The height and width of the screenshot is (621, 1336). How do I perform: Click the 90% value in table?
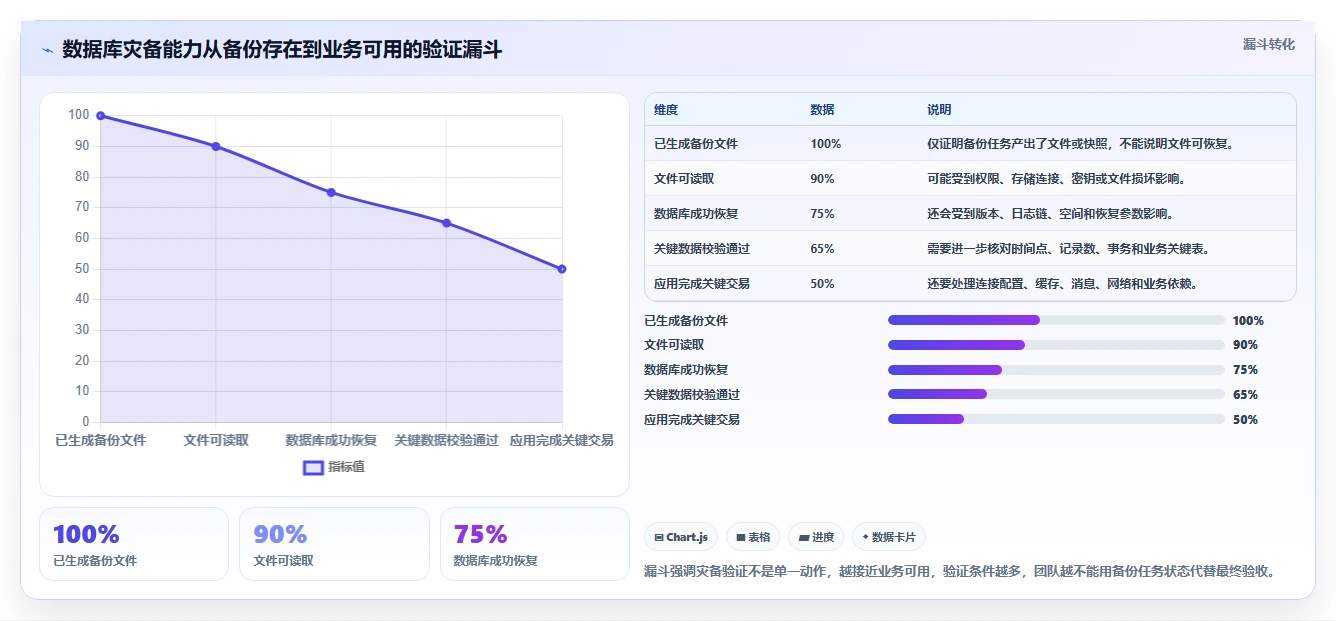[822, 179]
